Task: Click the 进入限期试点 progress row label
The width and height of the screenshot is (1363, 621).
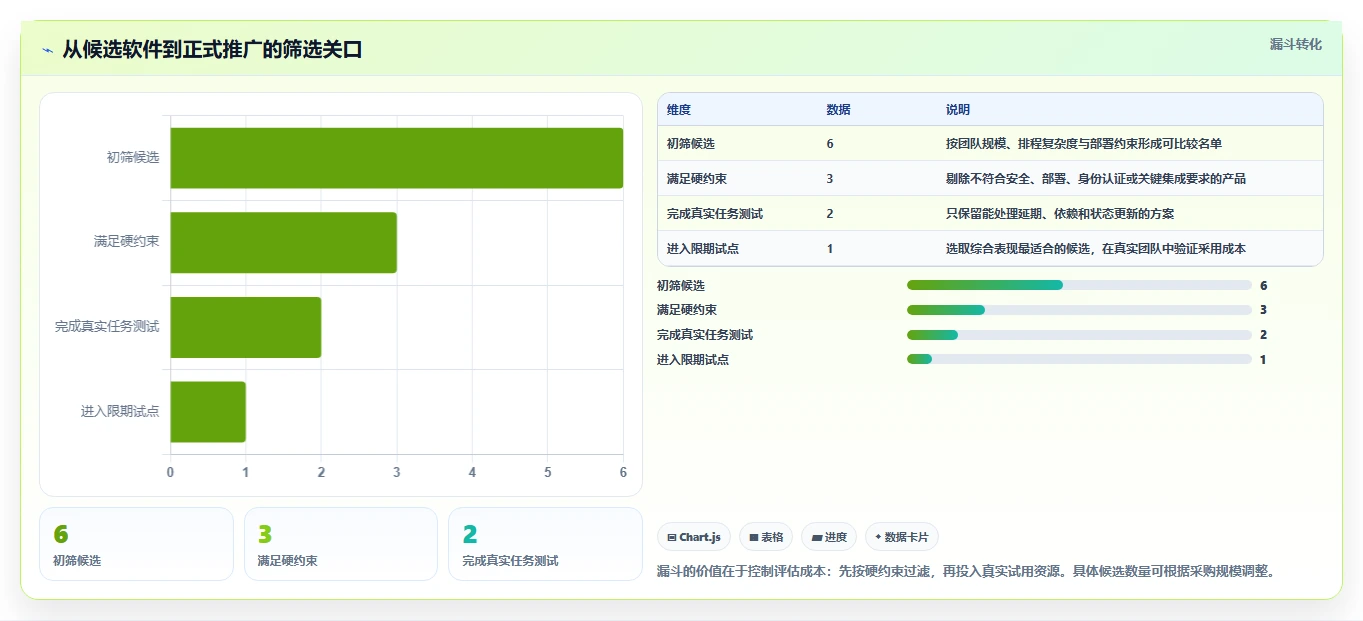Action: 693,360
